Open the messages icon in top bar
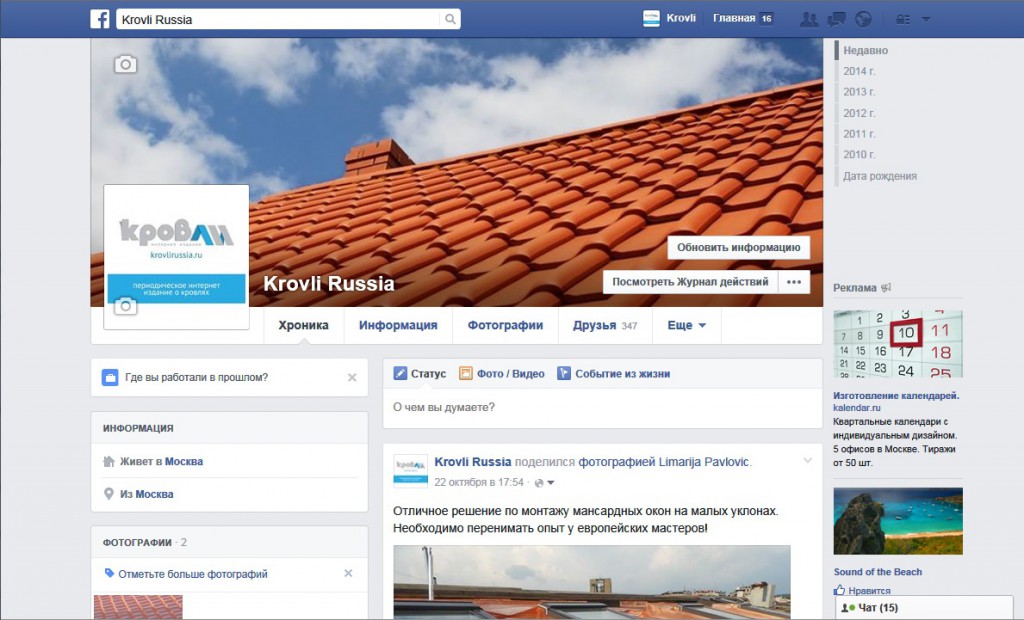This screenshot has height=620, width=1024. click(837, 19)
